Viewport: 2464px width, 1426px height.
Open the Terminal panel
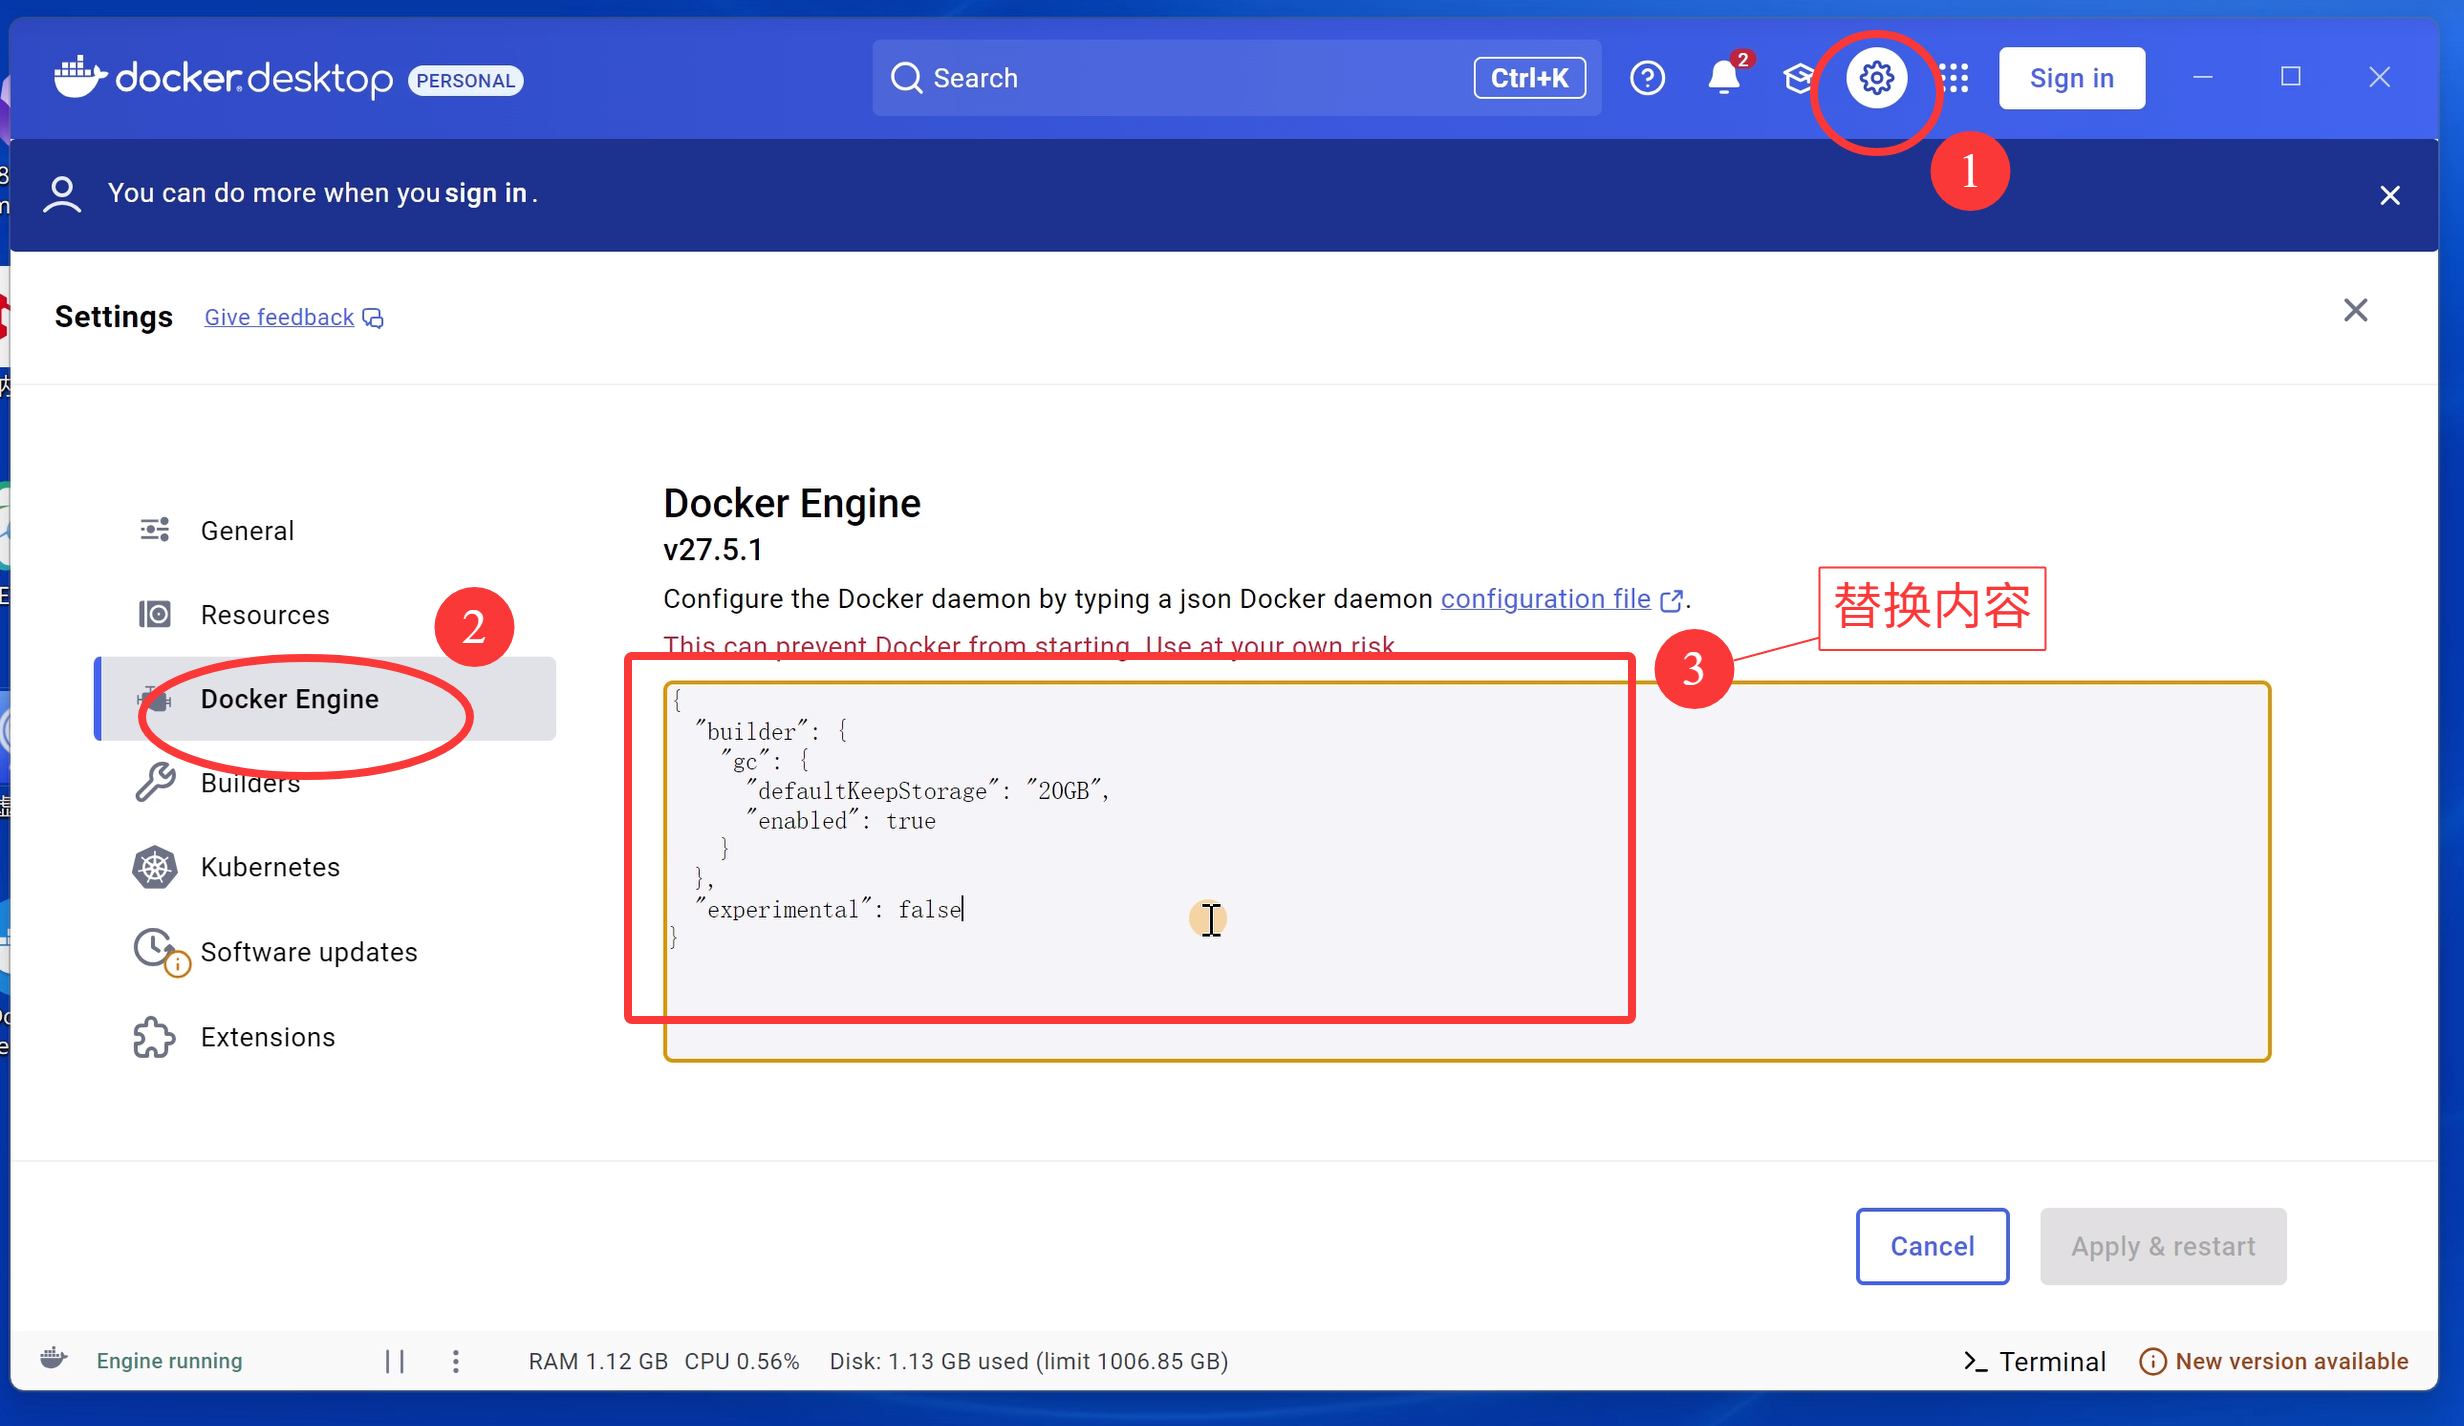coord(2034,1361)
